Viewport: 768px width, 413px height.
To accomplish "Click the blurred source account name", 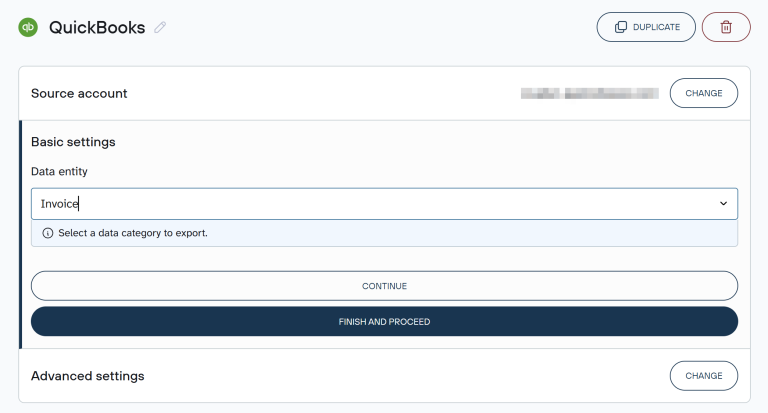I will pyautogui.click(x=589, y=93).
